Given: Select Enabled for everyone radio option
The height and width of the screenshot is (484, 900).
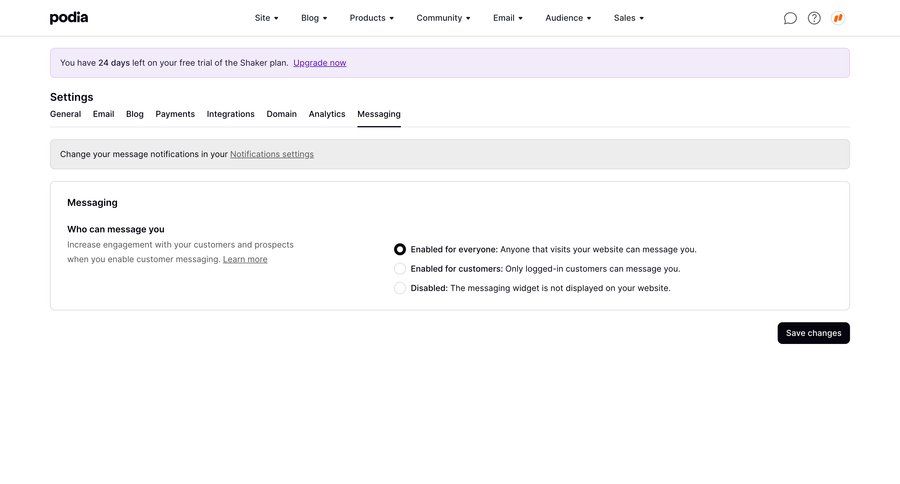Looking at the screenshot, I should click(x=400, y=249).
